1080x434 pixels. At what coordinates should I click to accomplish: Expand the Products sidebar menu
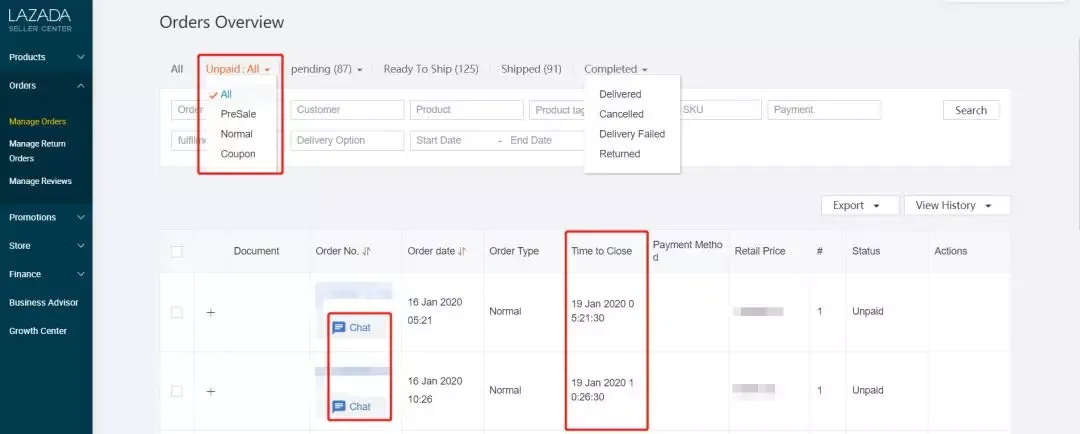coord(46,57)
